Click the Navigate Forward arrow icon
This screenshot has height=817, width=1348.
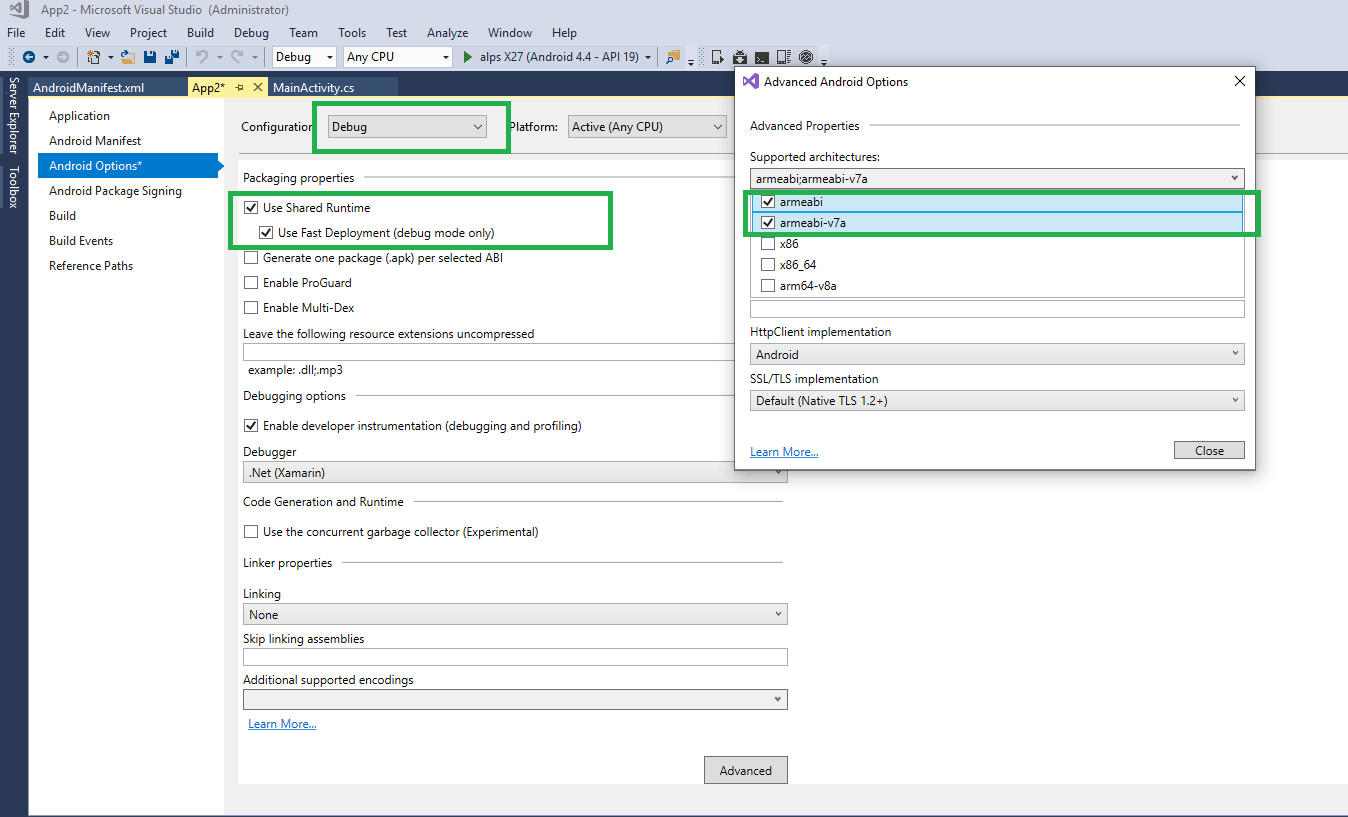[63, 57]
